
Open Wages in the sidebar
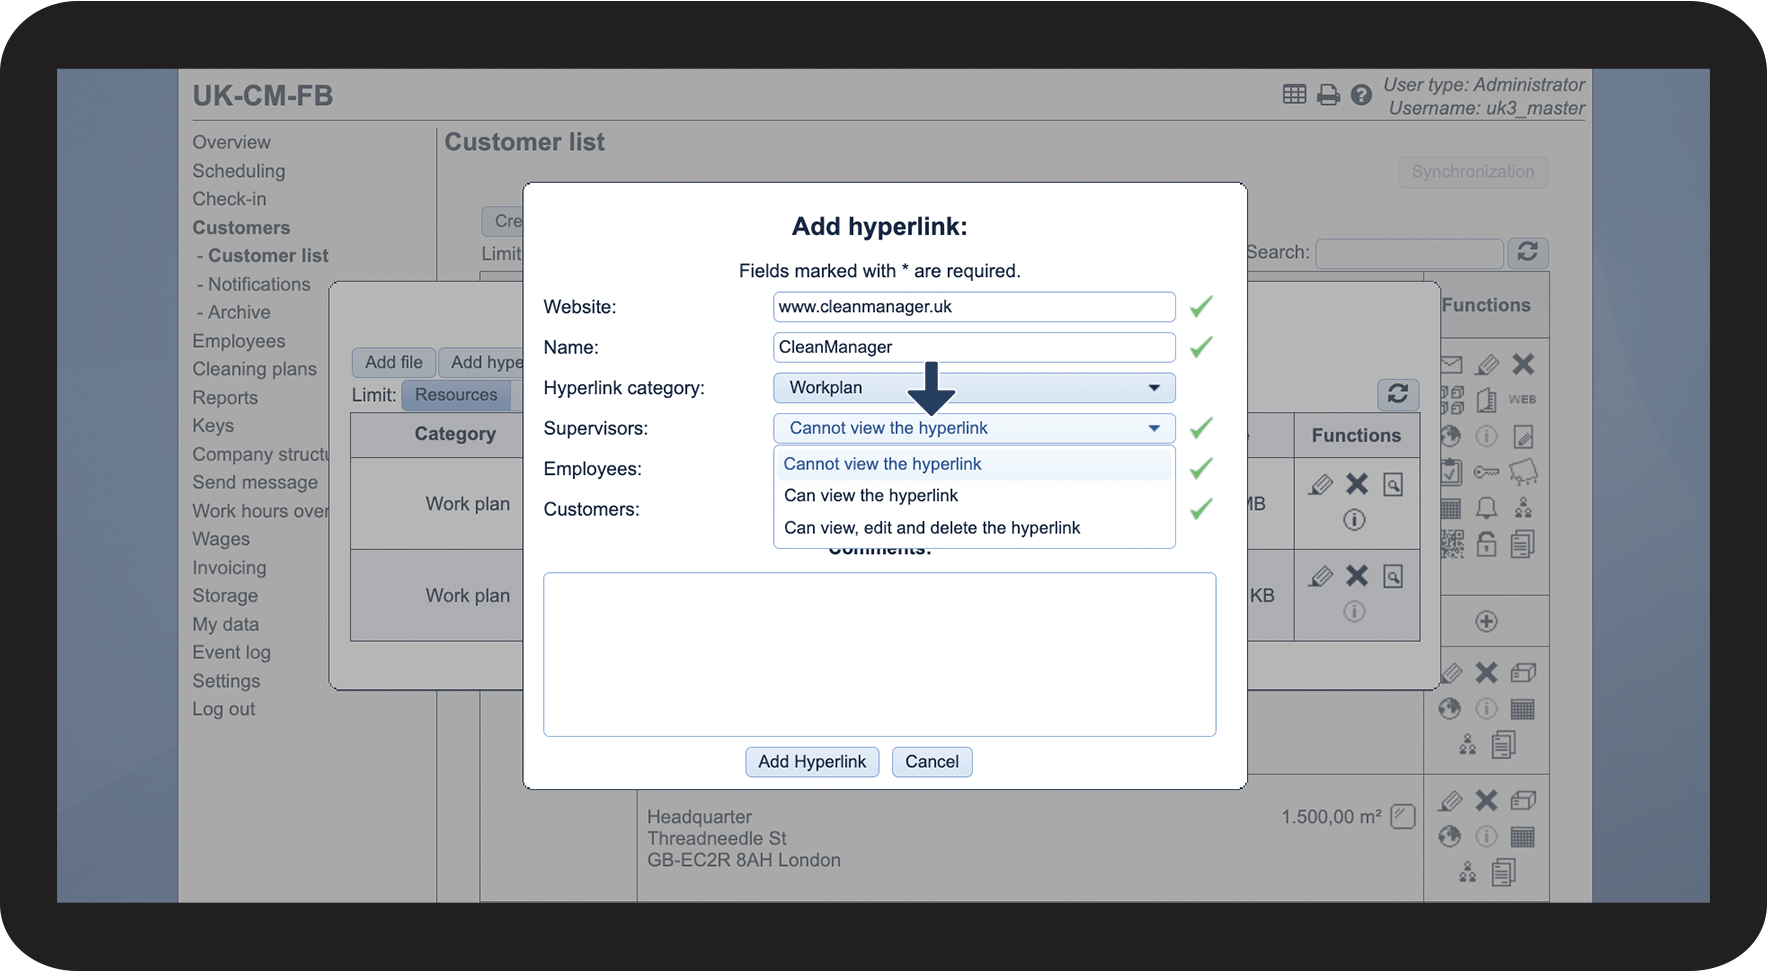221,539
